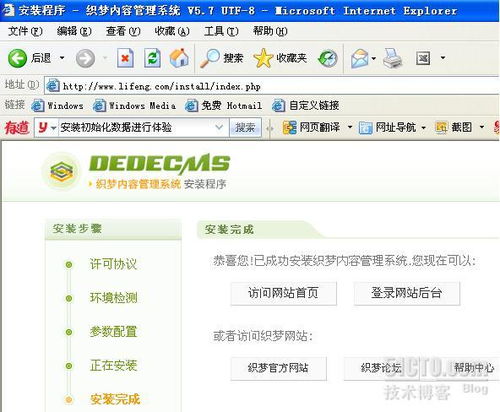
Task: Open Windows link in Links bar
Action: tap(57, 106)
